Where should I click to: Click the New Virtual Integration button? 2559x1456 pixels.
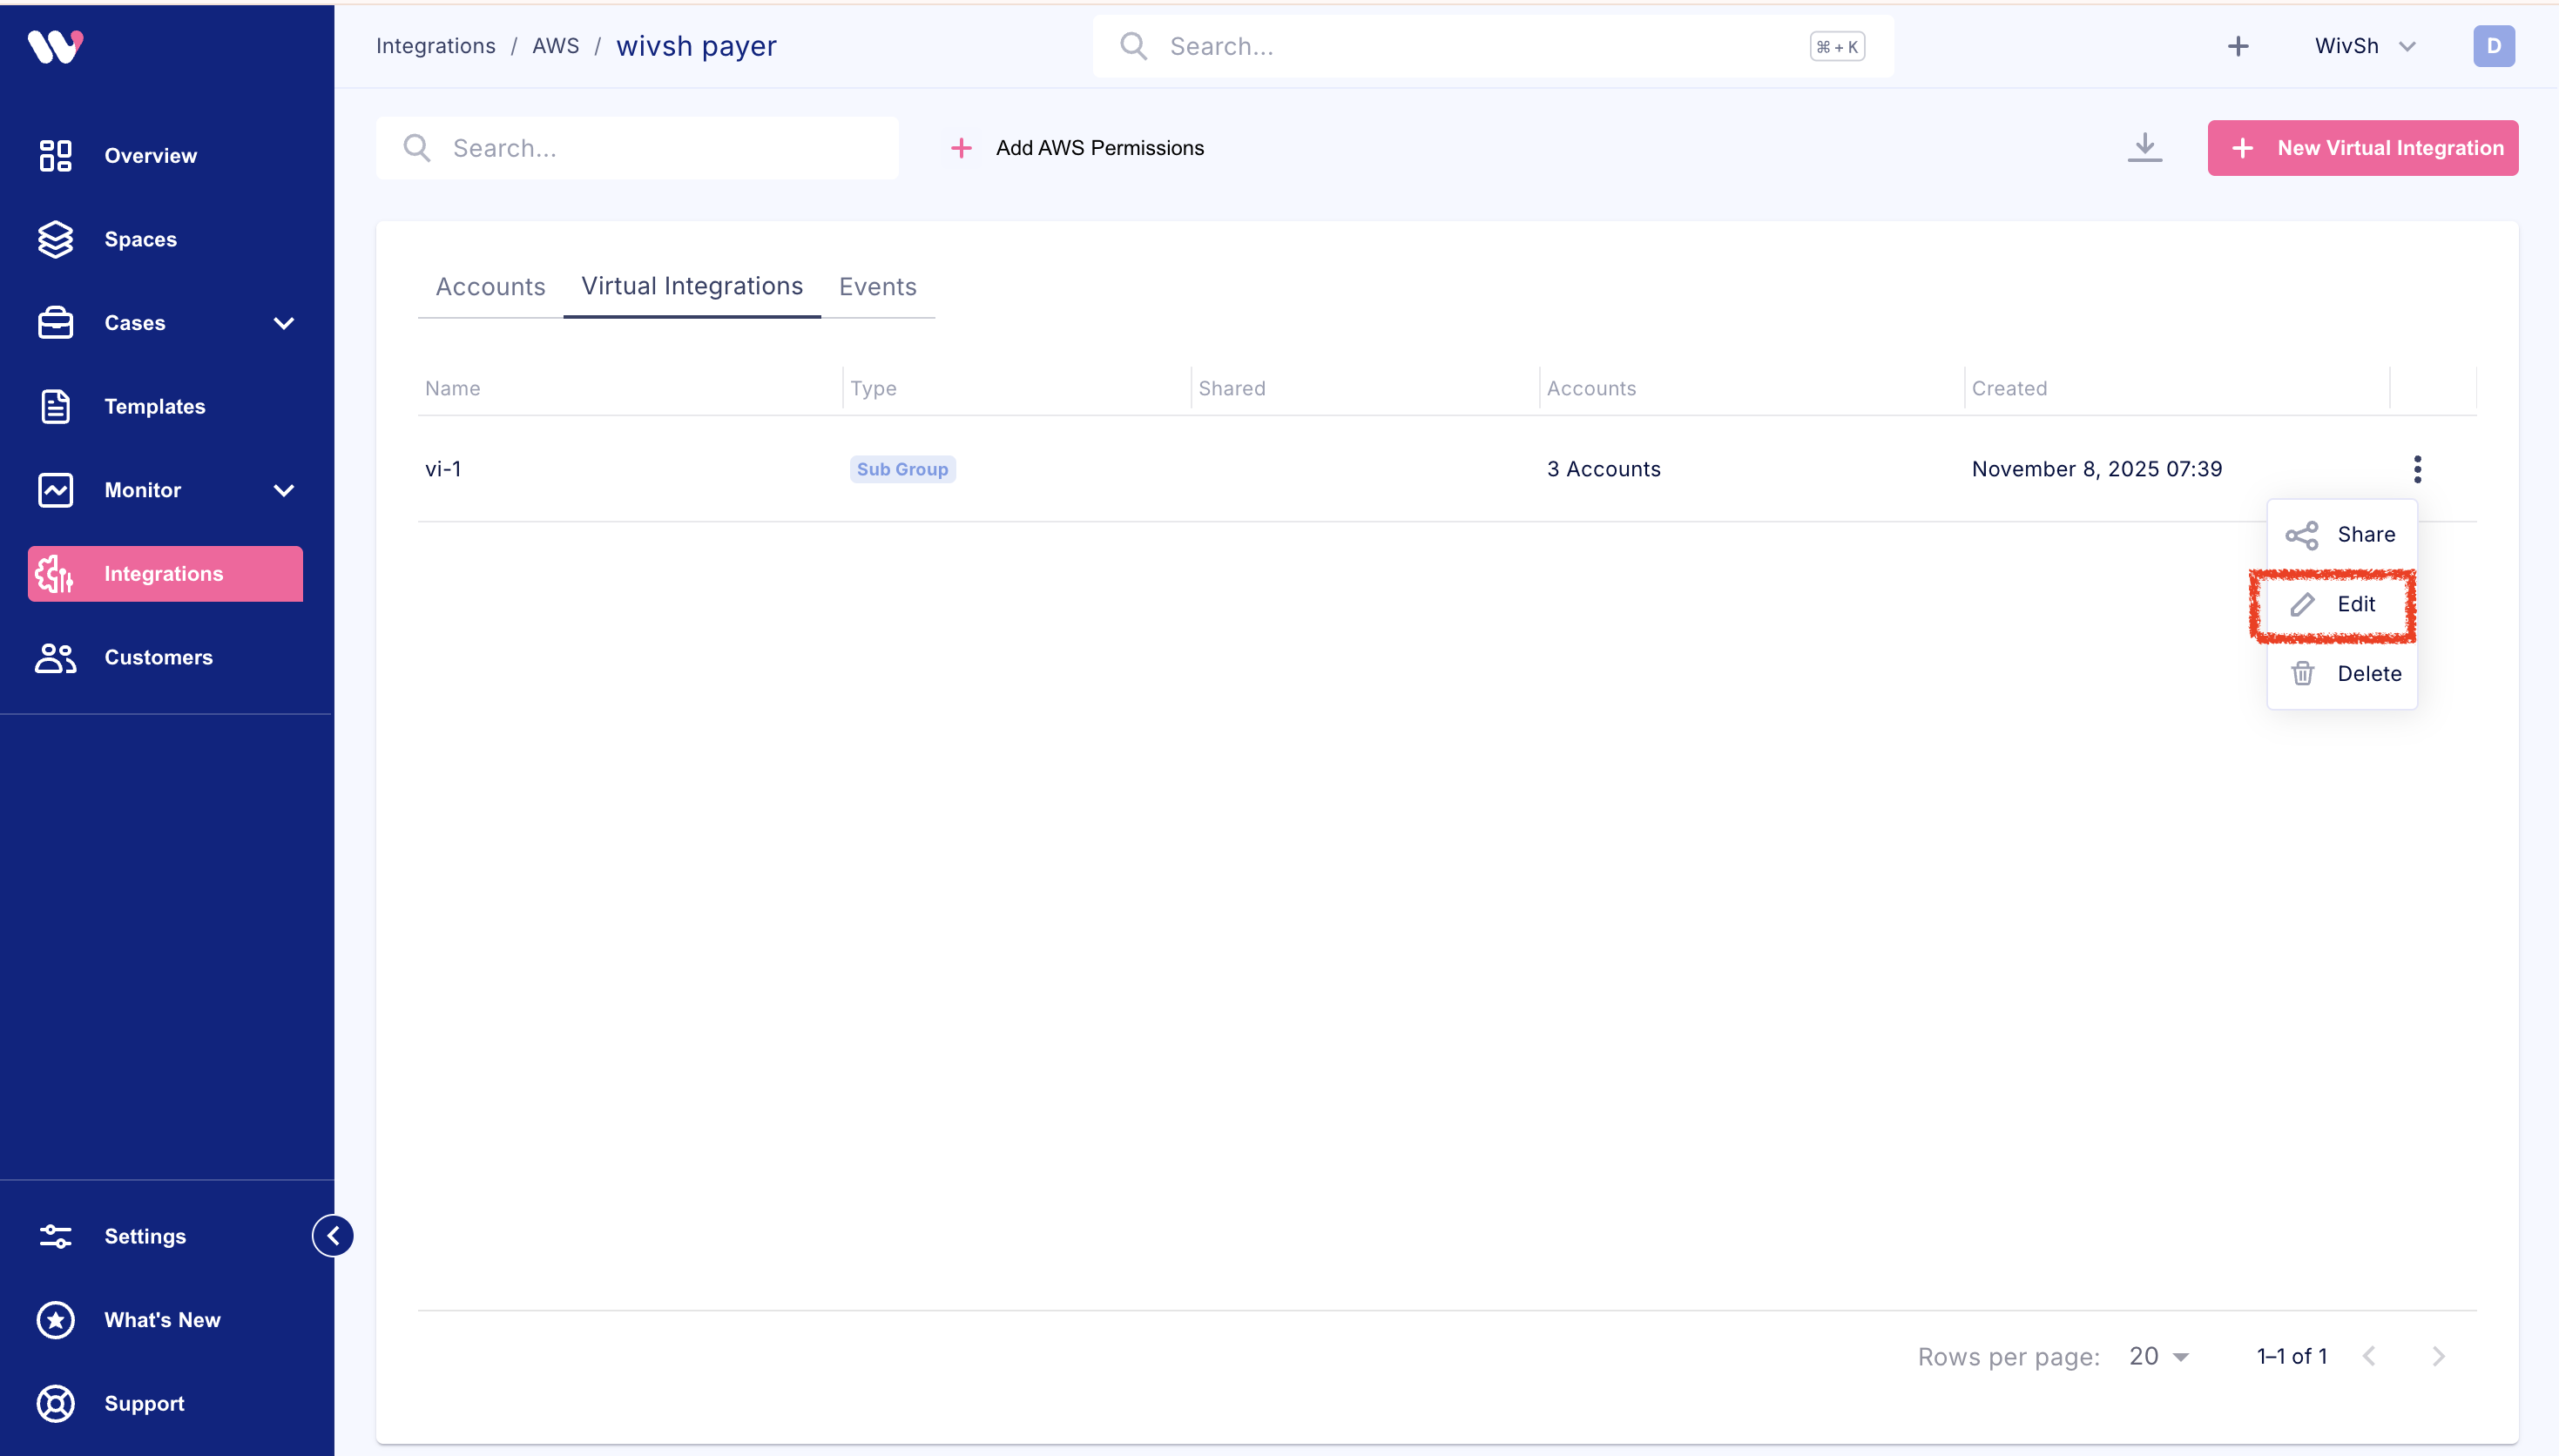coord(2361,148)
